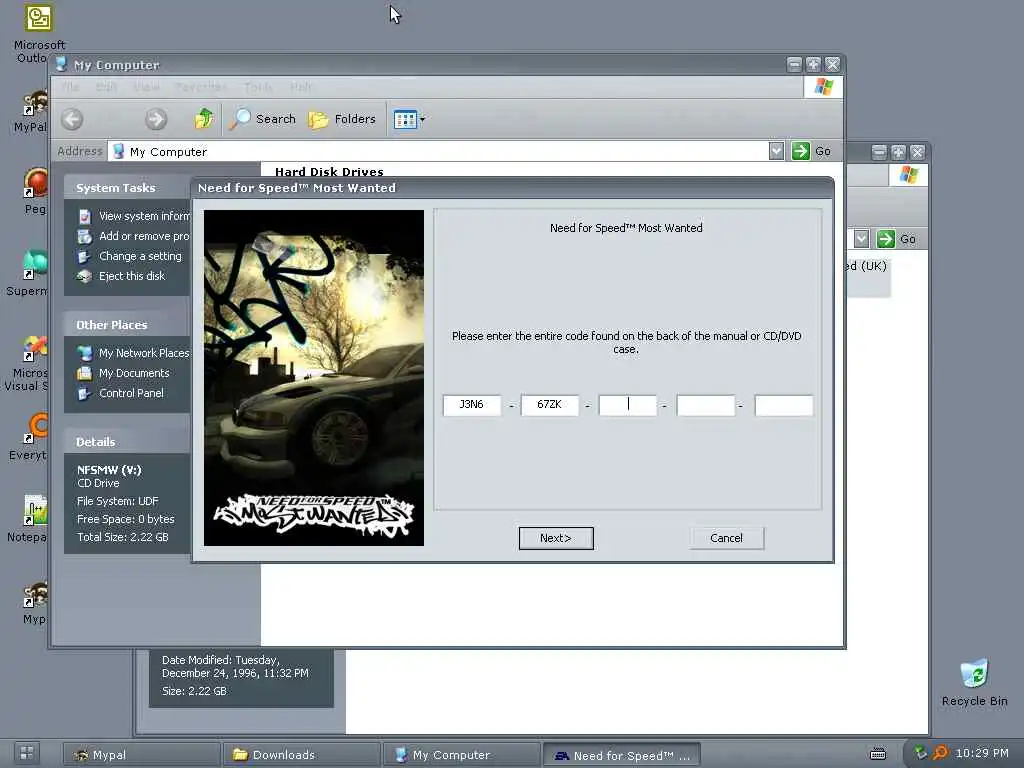1024x768 pixels.
Task: Switch to My Computer taskbar button
Action: 461,755
